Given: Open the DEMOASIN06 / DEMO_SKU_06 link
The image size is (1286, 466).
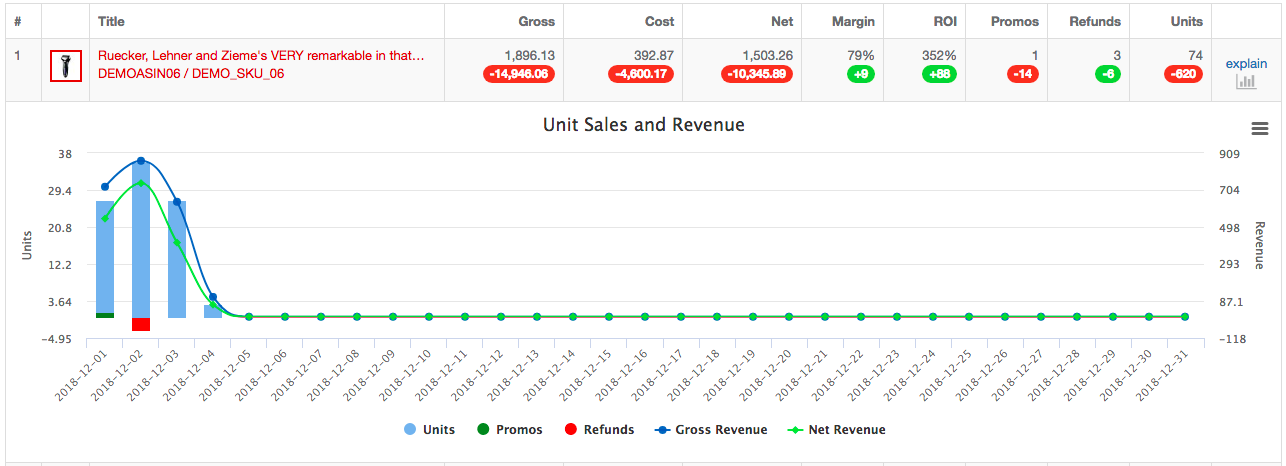Looking at the screenshot, I should [x=191, y=74].
